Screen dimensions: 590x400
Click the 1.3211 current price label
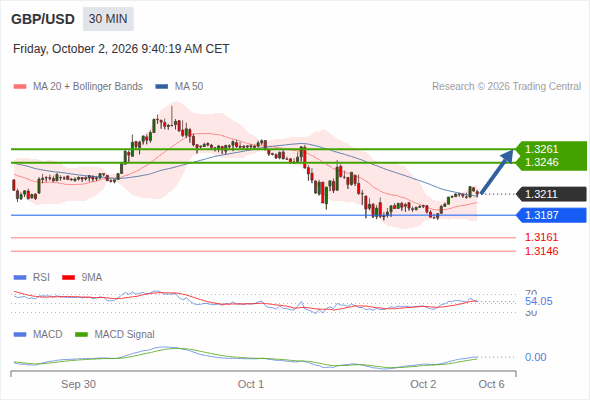coord(552,194)
